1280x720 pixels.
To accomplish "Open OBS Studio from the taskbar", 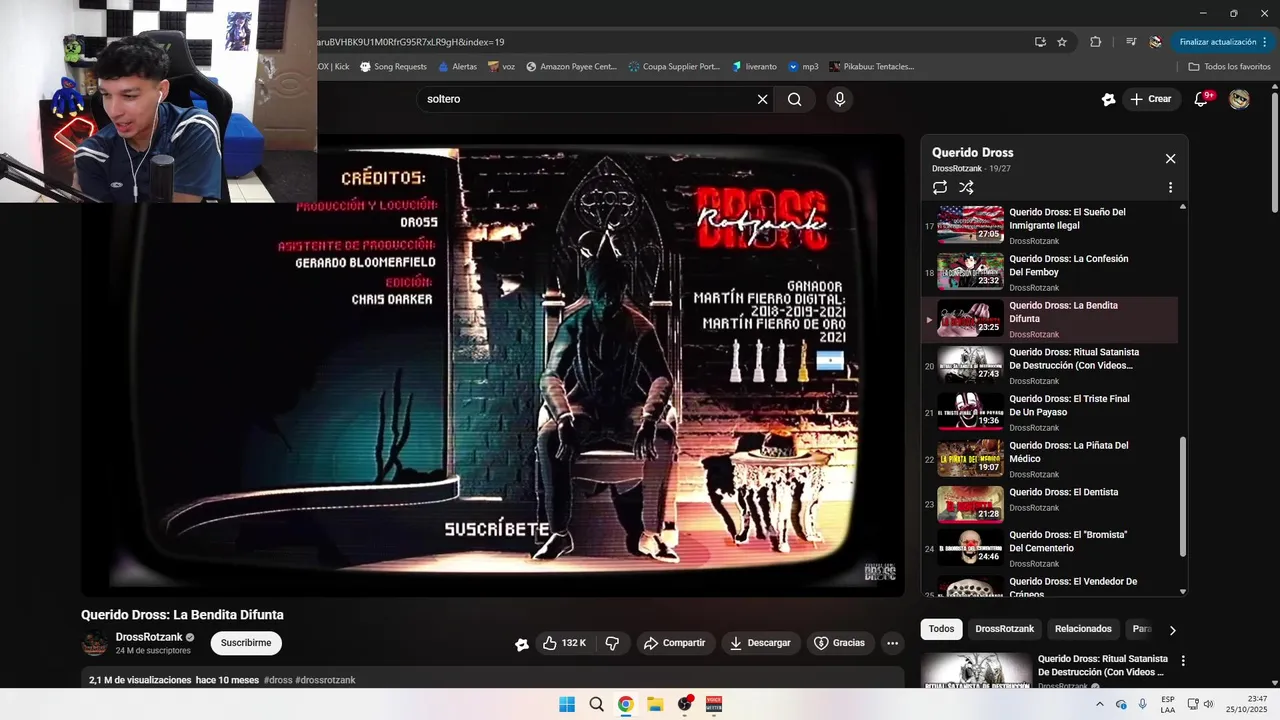I will [x=685, y=704].
